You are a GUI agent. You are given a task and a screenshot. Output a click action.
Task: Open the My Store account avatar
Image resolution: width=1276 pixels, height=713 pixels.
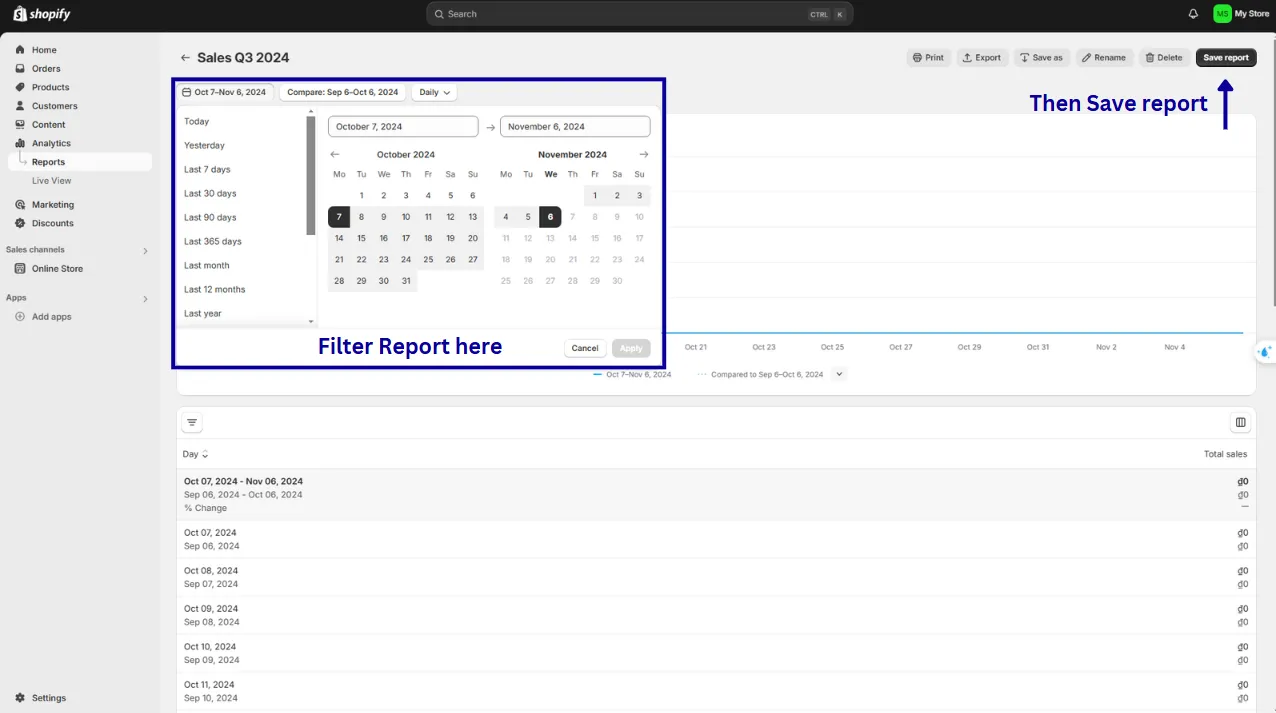coord(1222,14)
